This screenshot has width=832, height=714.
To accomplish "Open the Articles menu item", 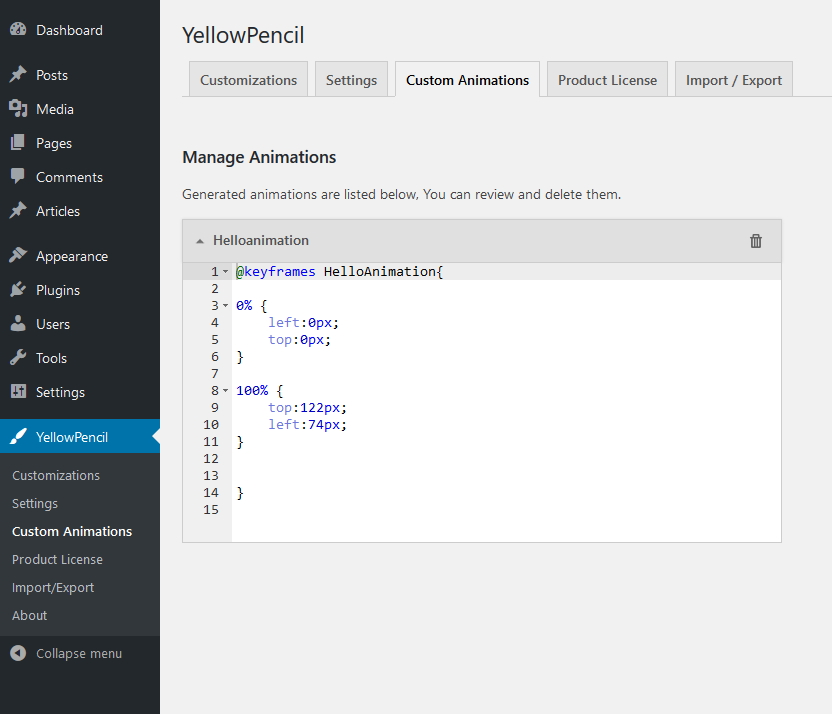I will coord(80,211).
